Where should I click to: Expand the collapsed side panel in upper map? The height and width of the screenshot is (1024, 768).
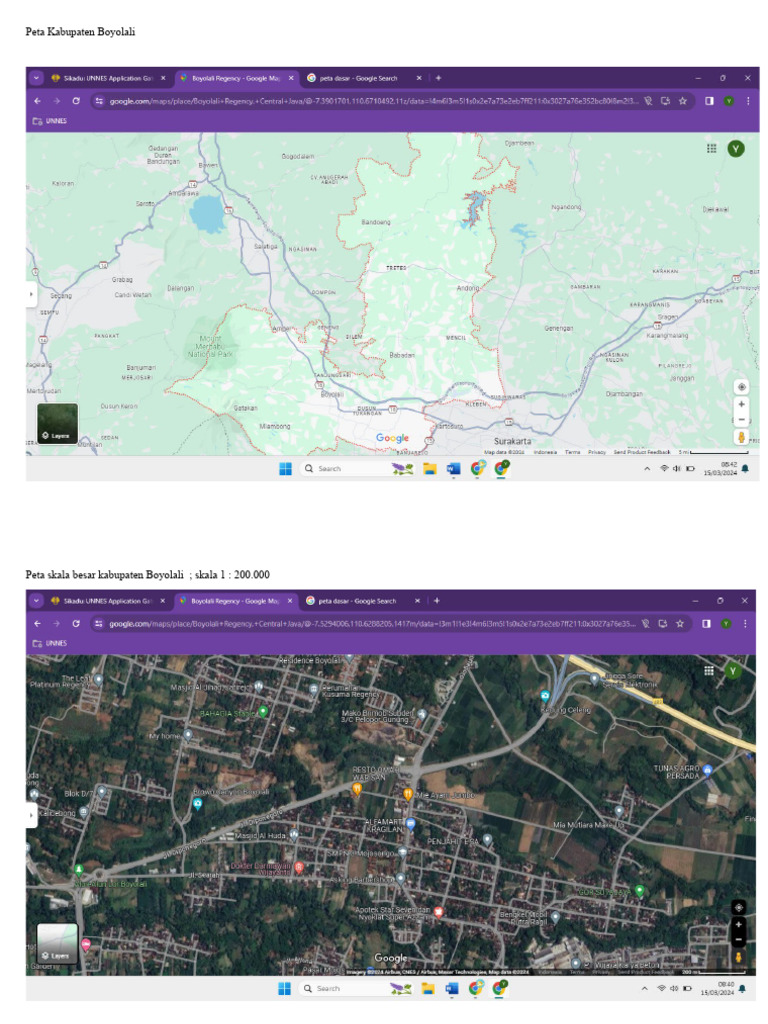click(x=31, y=295)
